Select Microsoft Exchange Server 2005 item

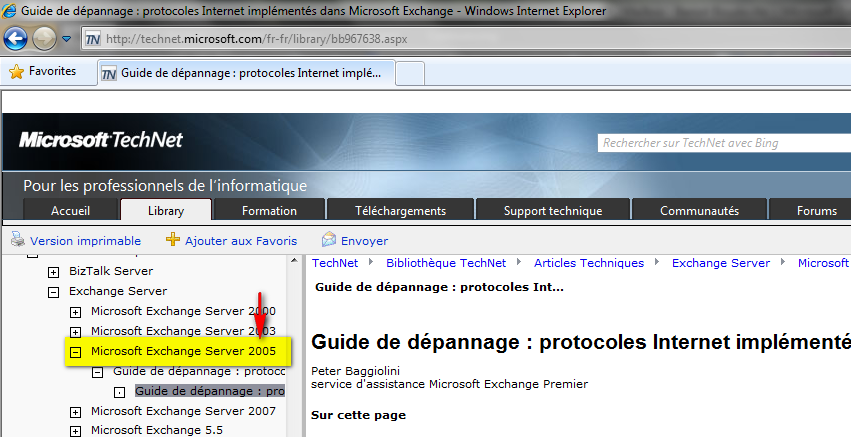tap(183, 351)
